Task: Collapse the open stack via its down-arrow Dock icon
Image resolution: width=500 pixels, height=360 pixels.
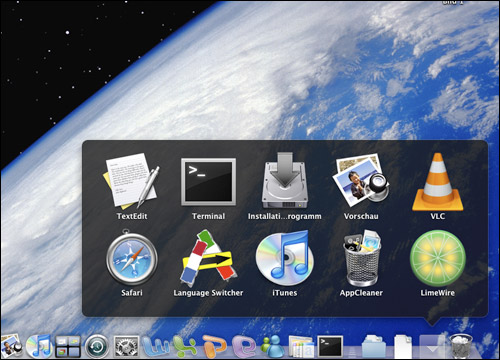Action: [432, 347]
